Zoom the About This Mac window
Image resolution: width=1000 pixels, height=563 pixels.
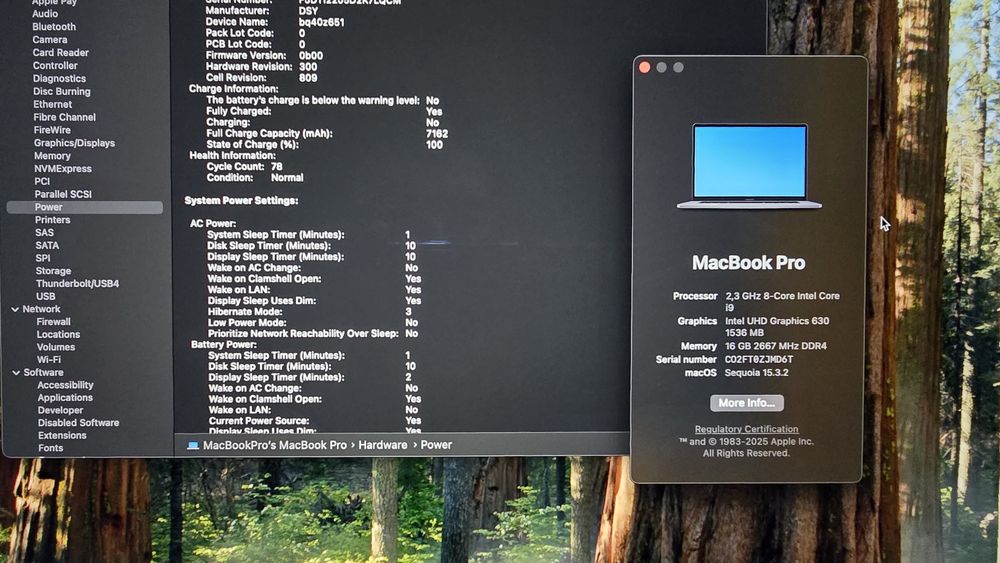point(678,68)
